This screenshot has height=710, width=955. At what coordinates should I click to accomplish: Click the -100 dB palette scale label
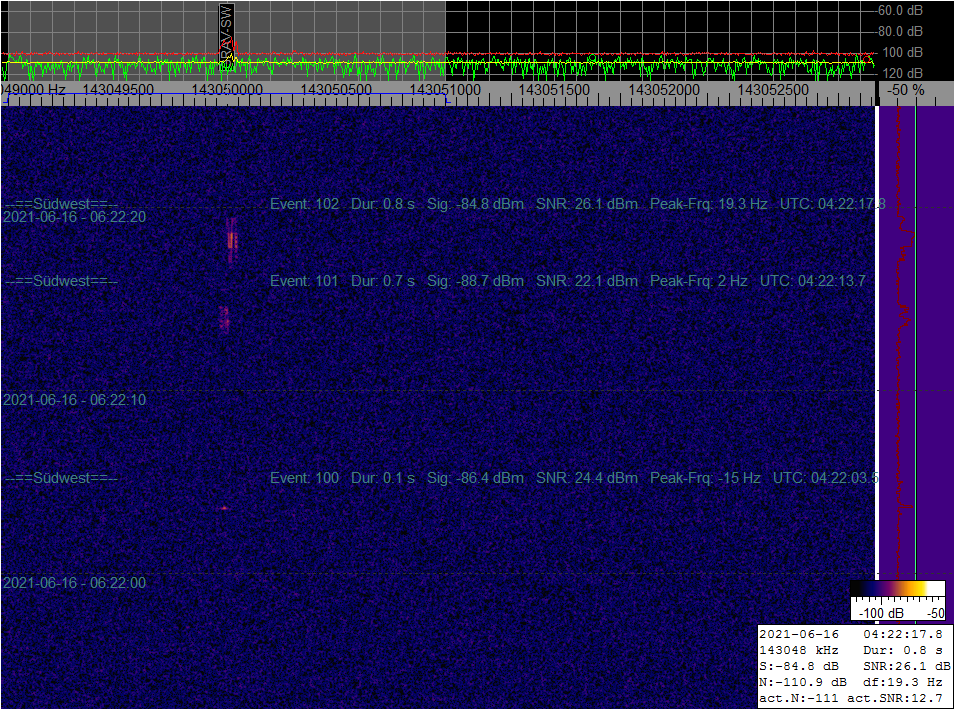point(881,613)
